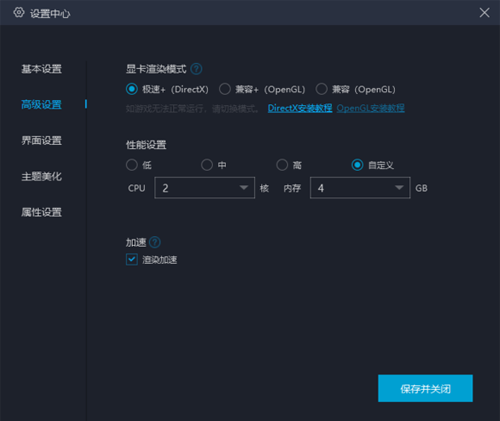Click the 性能设置 section heading
This screenshot has width=500, height=421.
pos(146,145)
